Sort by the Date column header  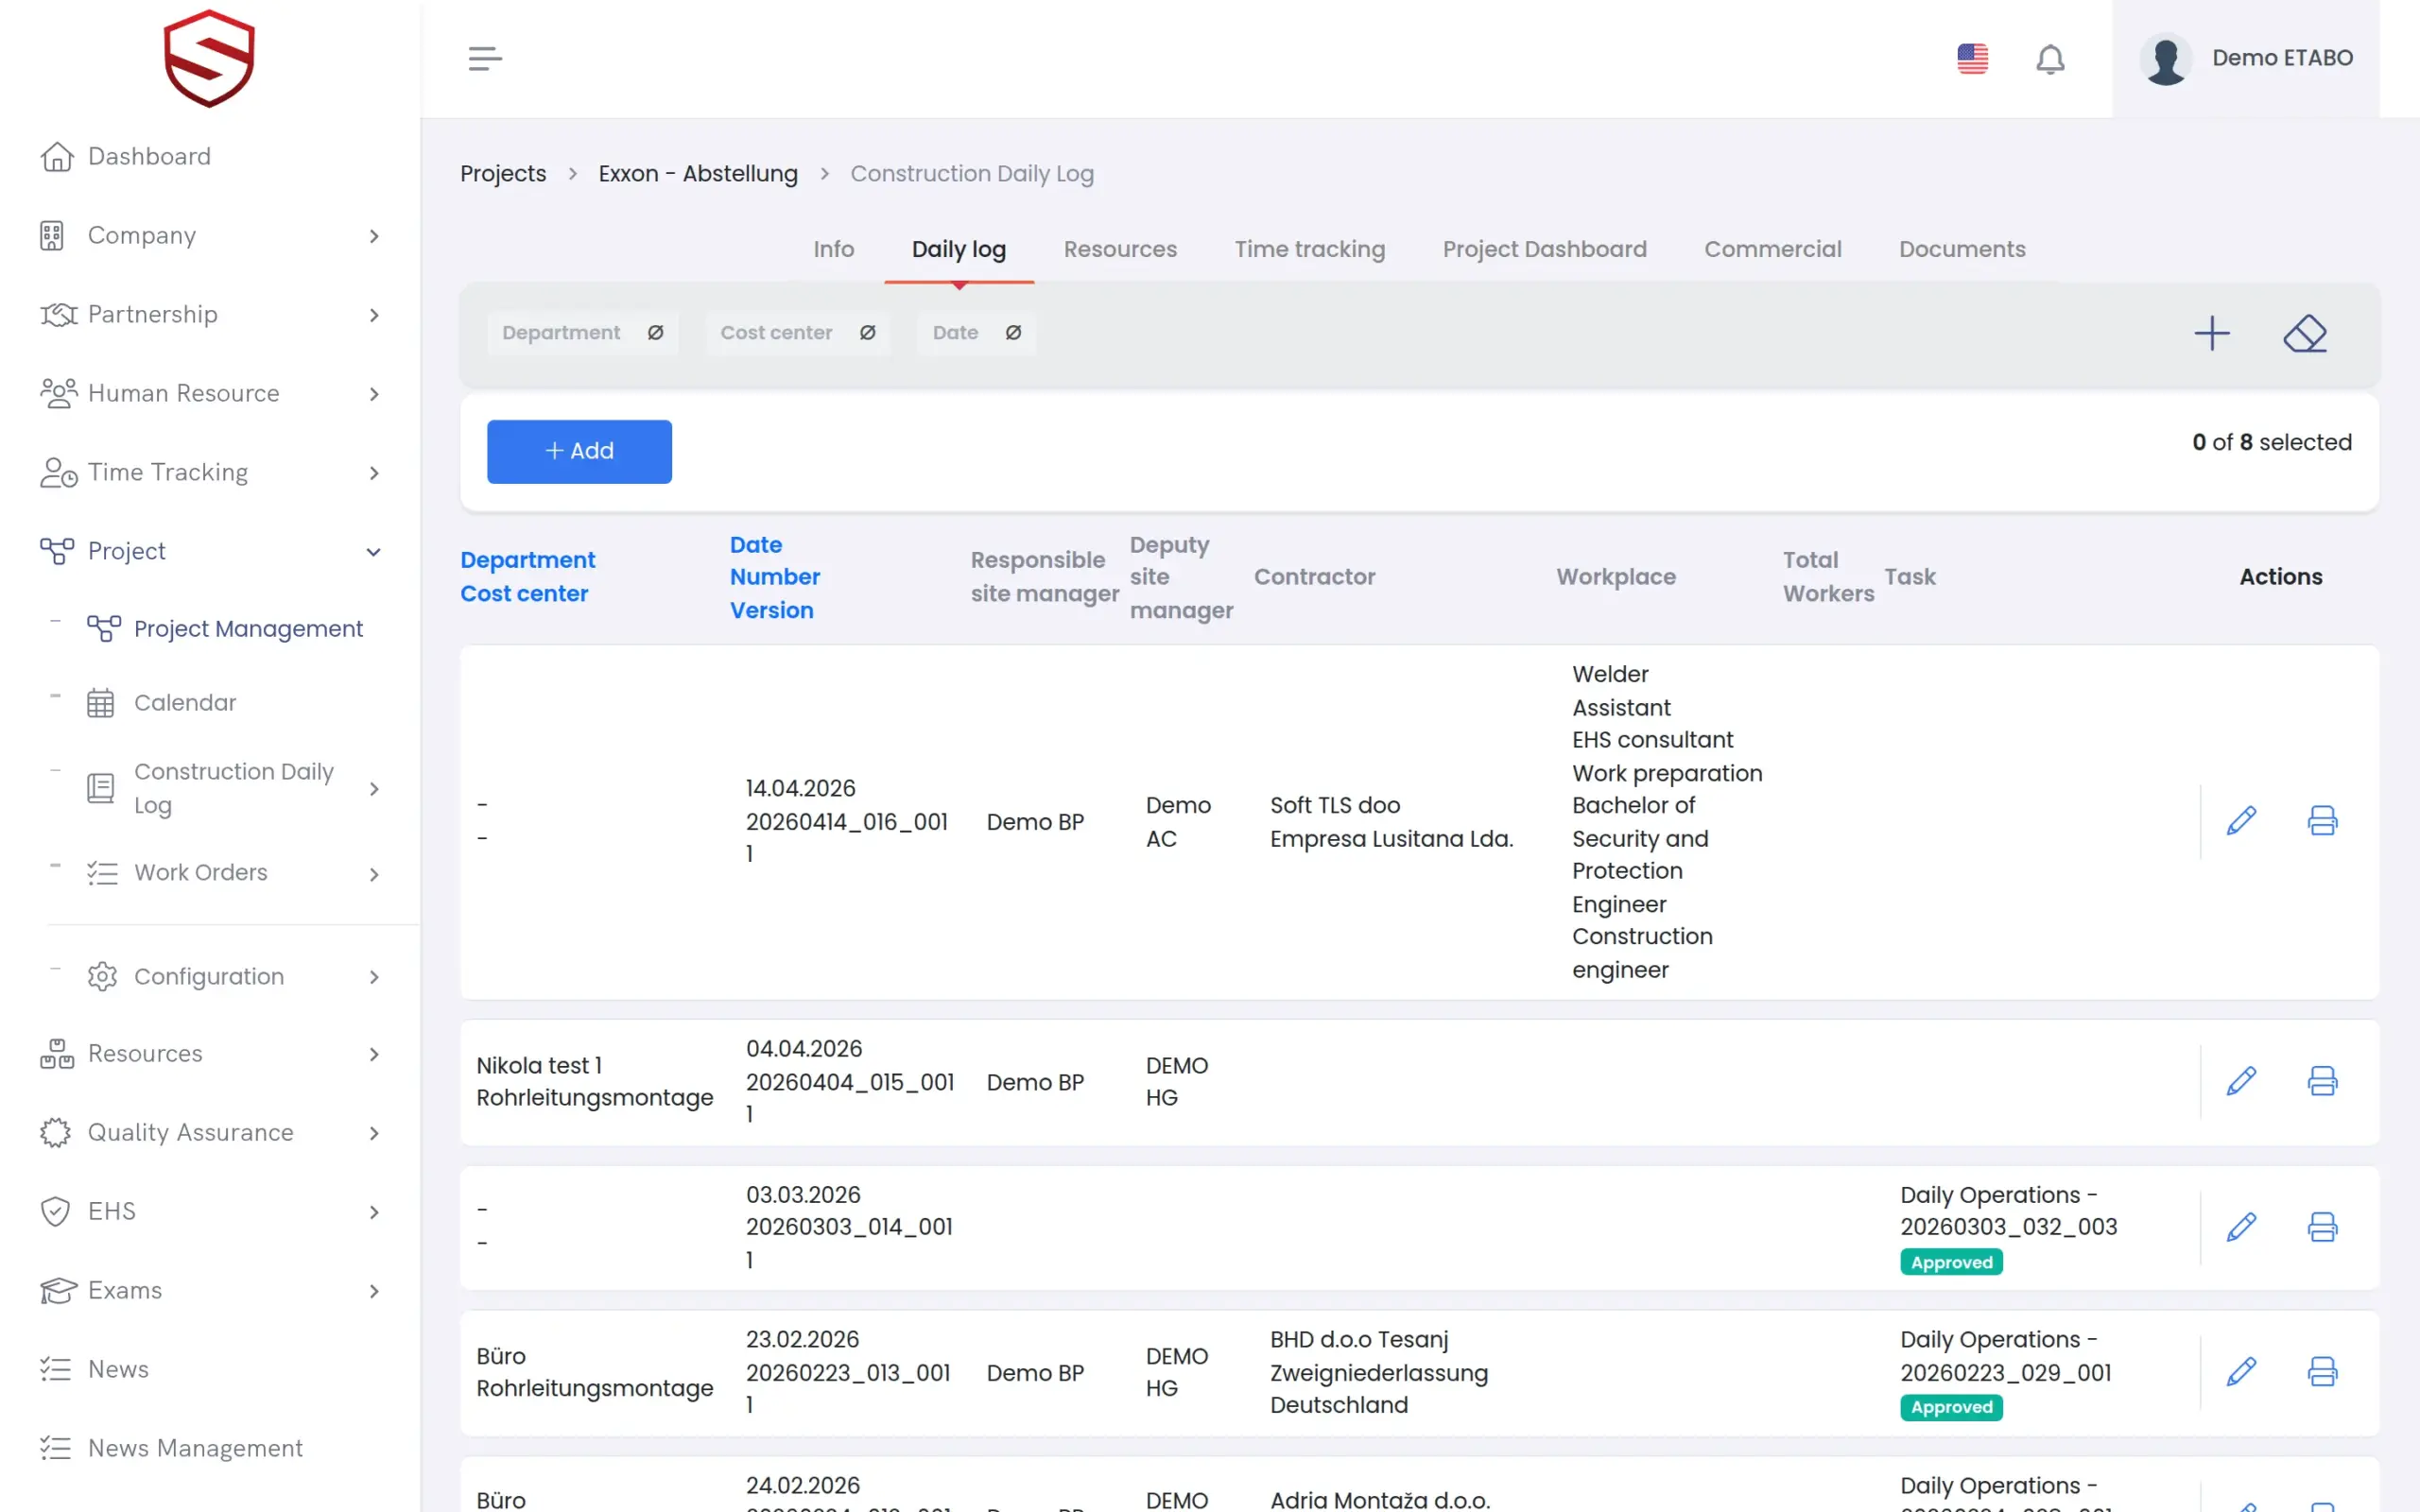pyautogui.click(x=756, y=545)
